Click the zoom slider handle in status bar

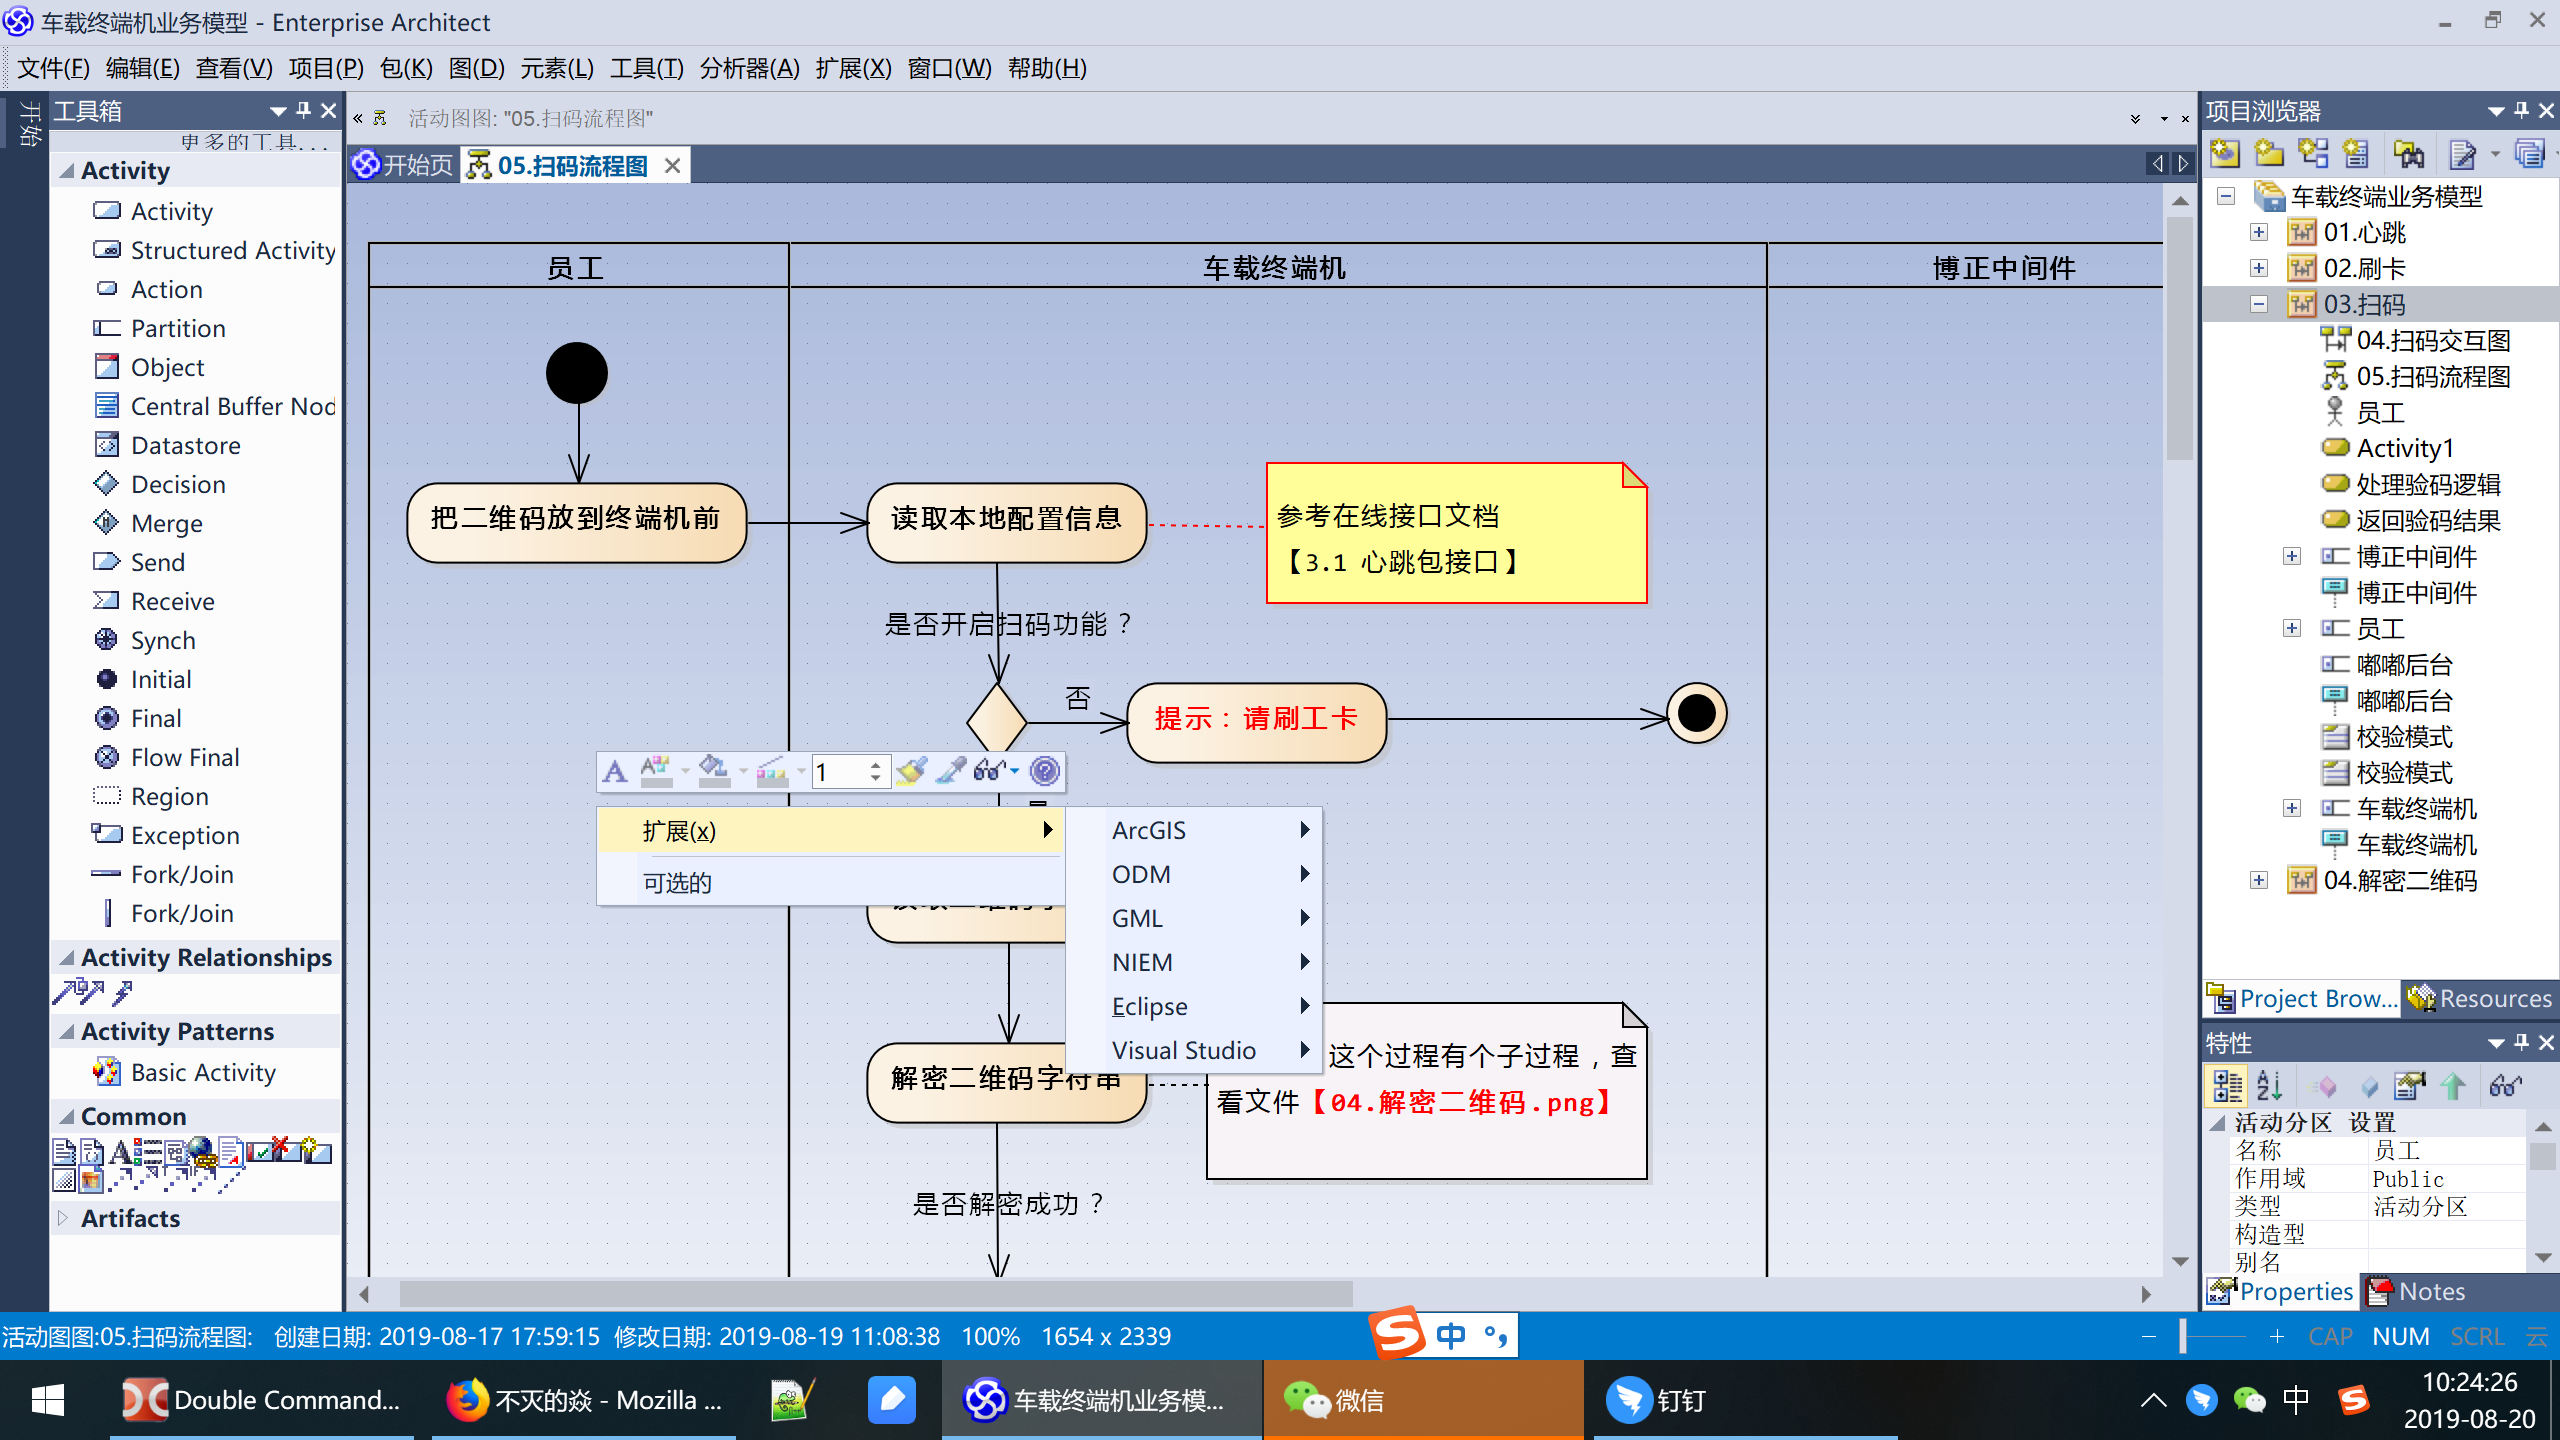tap(2183, 1336)
